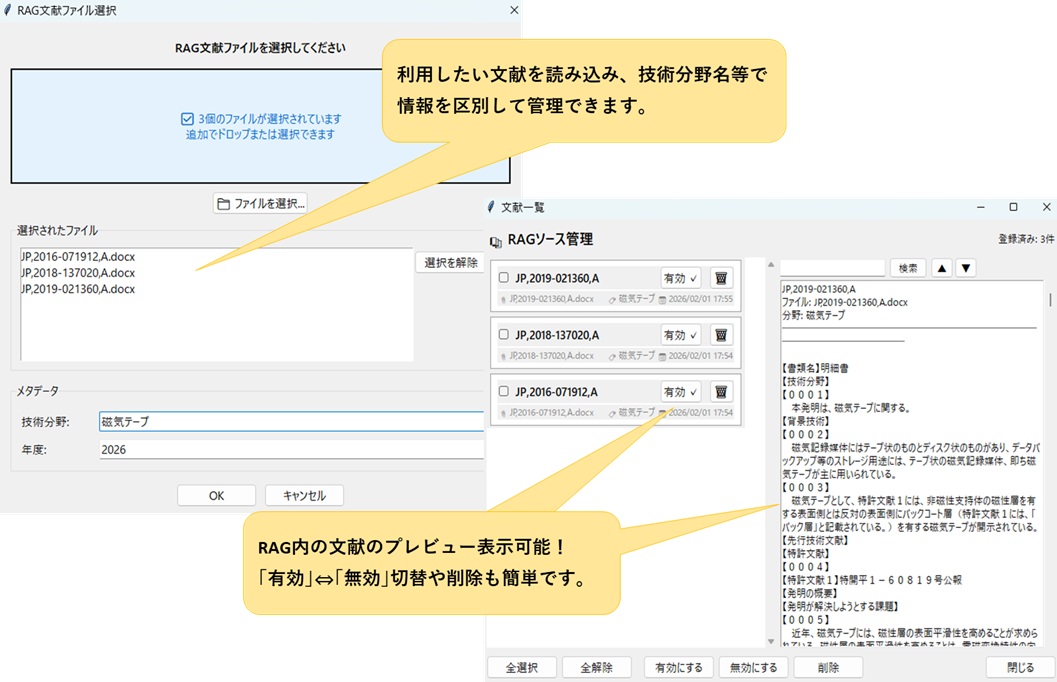Image resolution: width=1057 pixels, height=682 pixels.
Task: Open 有効 dropdown for JP,2016-071912,A
Action: pyautogui.click(x=681, y=392)
